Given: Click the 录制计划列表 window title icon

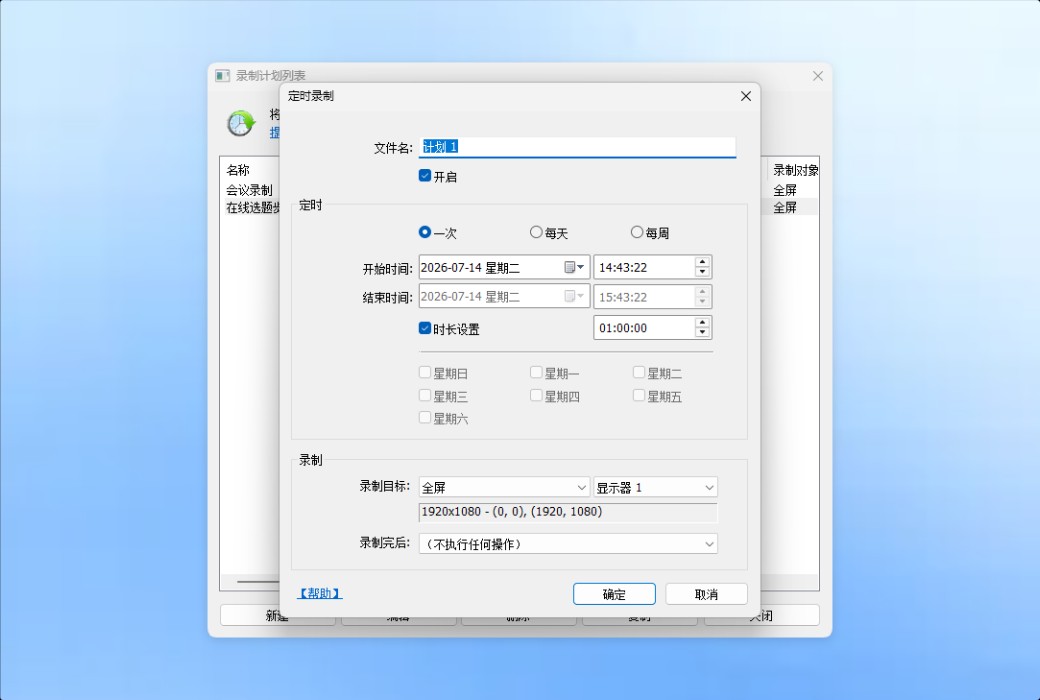Looking at the screenshot, I should click(222, 76).
